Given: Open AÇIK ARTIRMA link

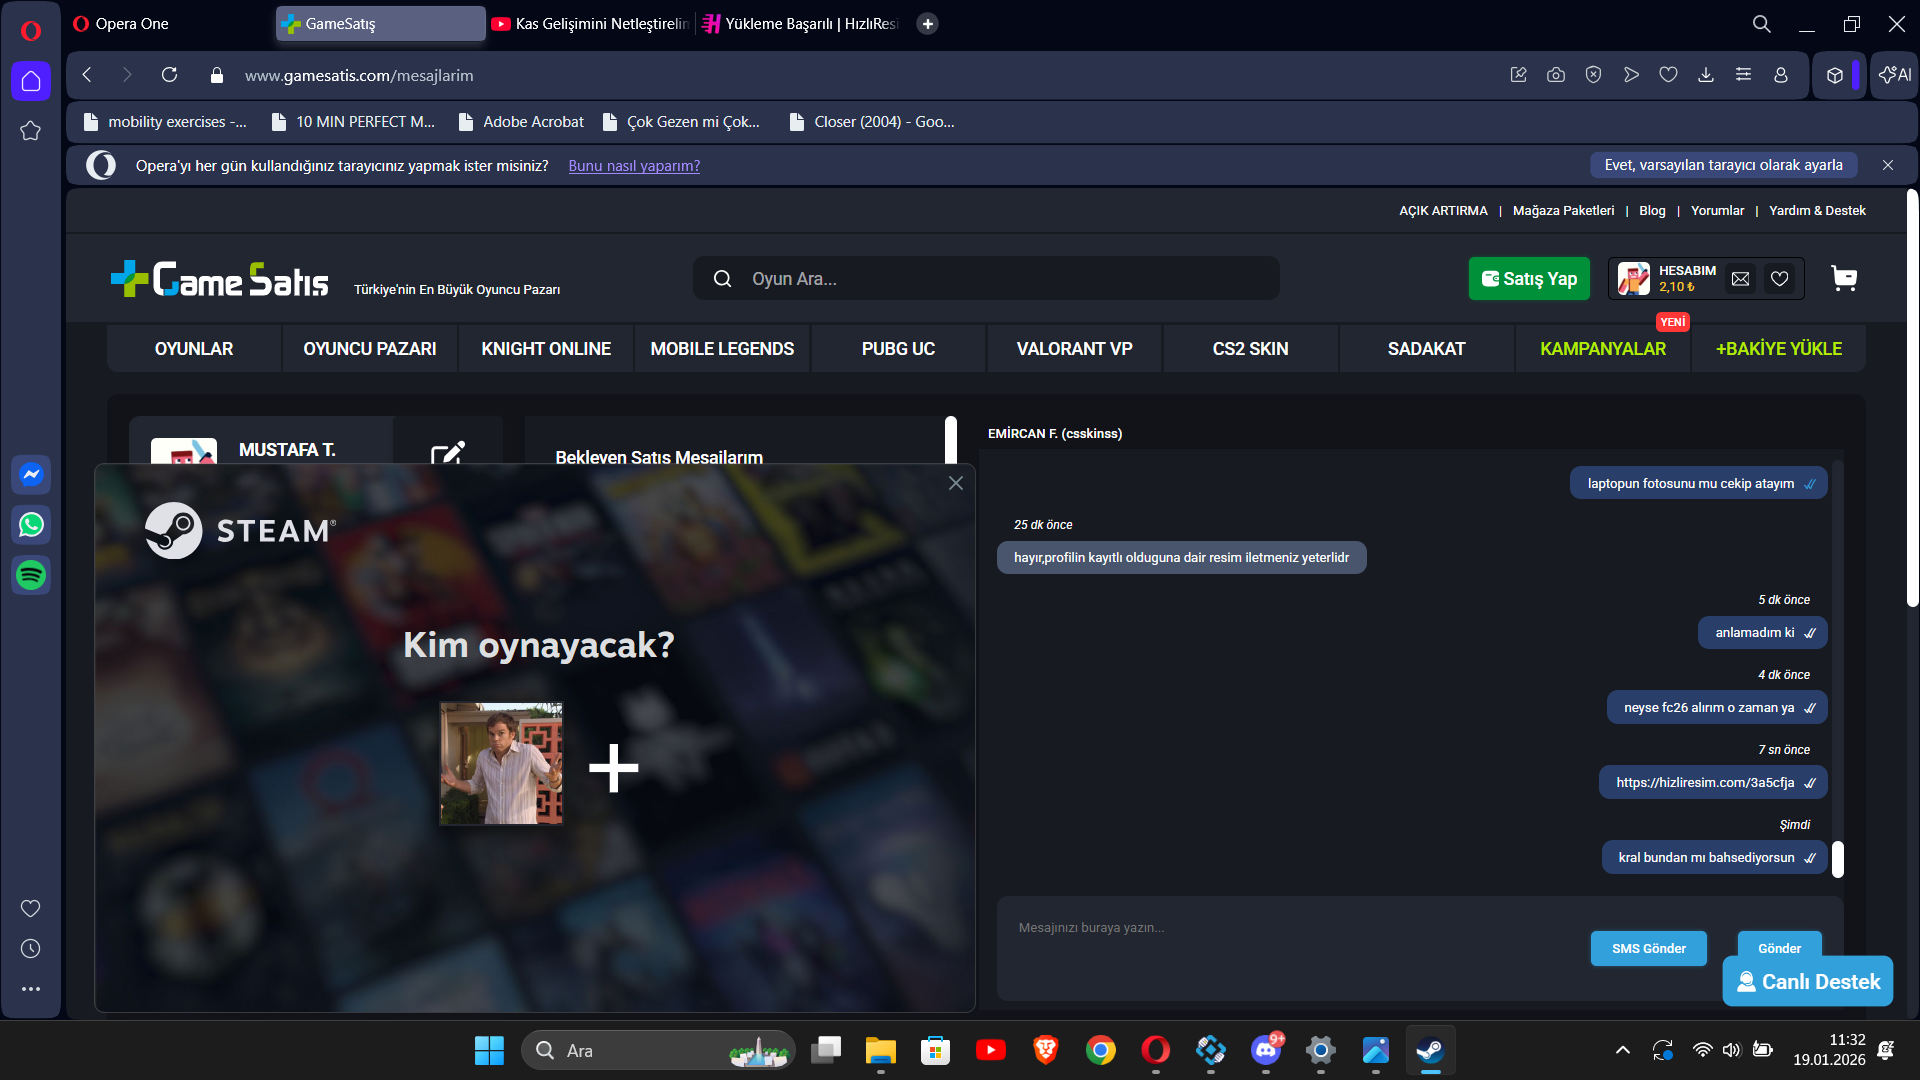Looking at the screenshot, I should click(x=1443, y=211).
